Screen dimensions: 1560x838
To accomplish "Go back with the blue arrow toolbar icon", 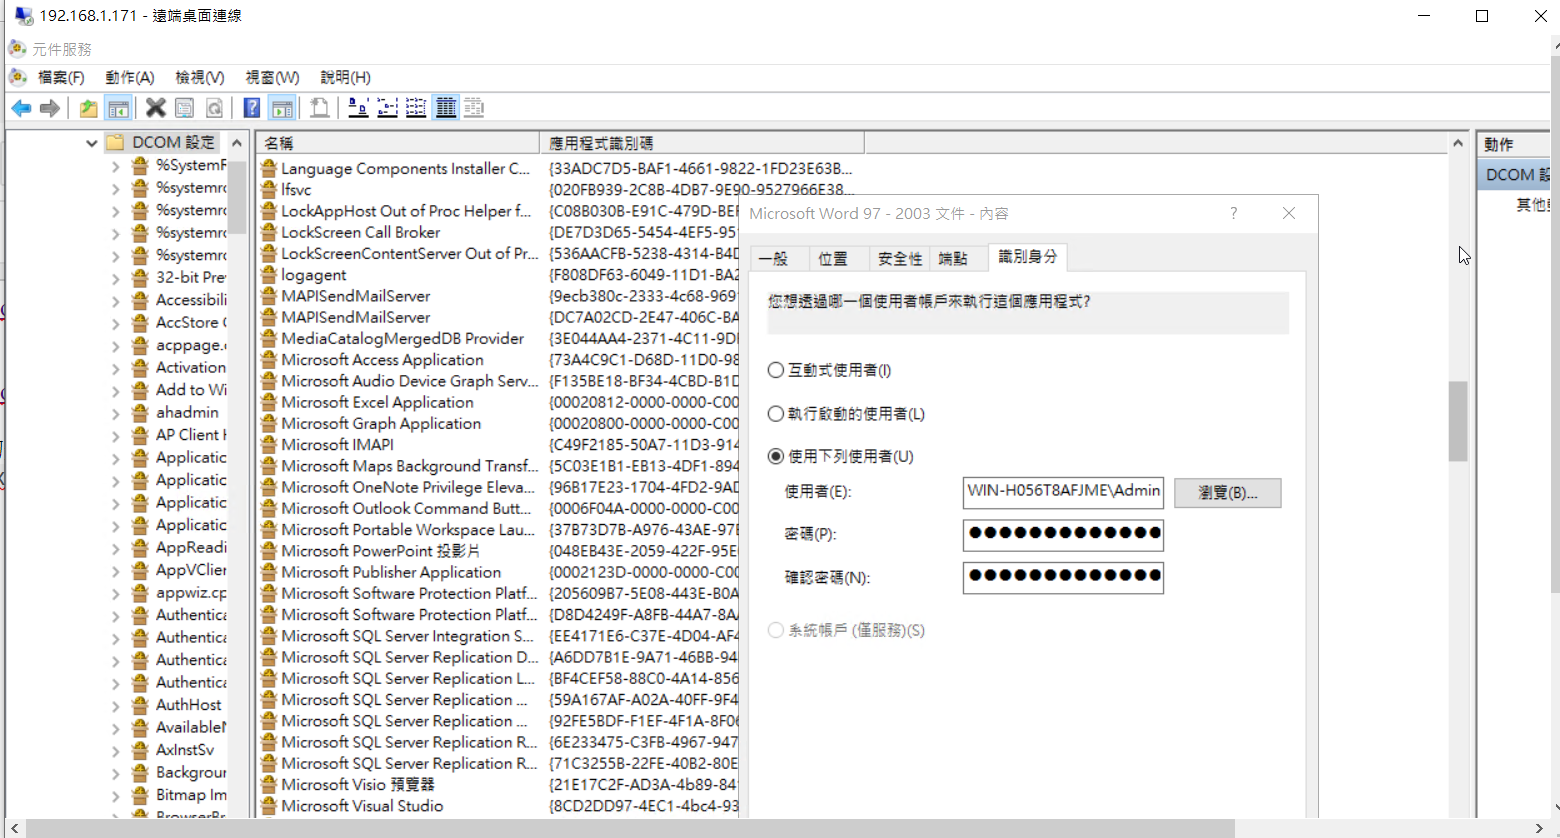I will [x=21, y=108].
